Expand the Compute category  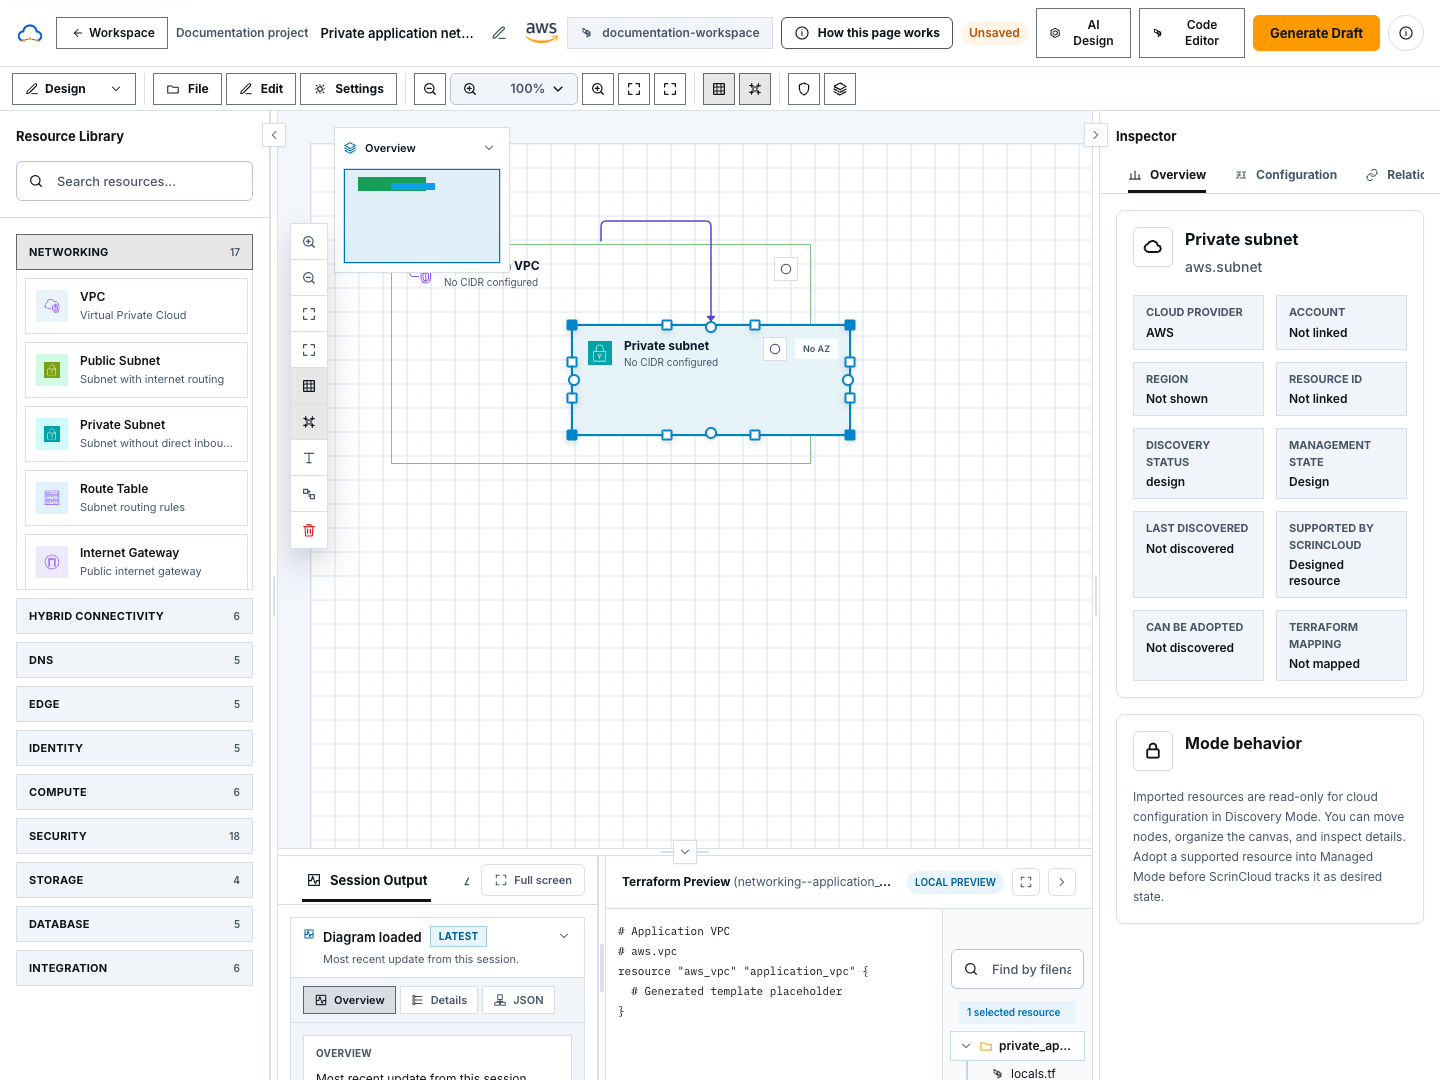coord(134,792)
